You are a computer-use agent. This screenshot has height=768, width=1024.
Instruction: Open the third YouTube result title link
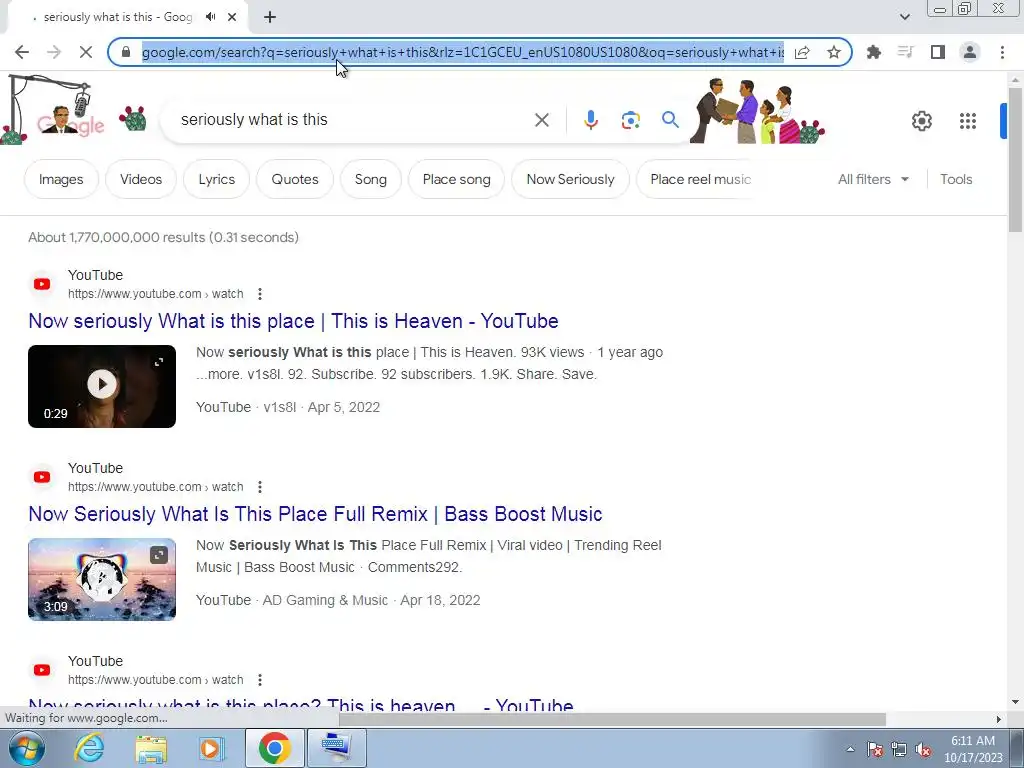(300, 705)
